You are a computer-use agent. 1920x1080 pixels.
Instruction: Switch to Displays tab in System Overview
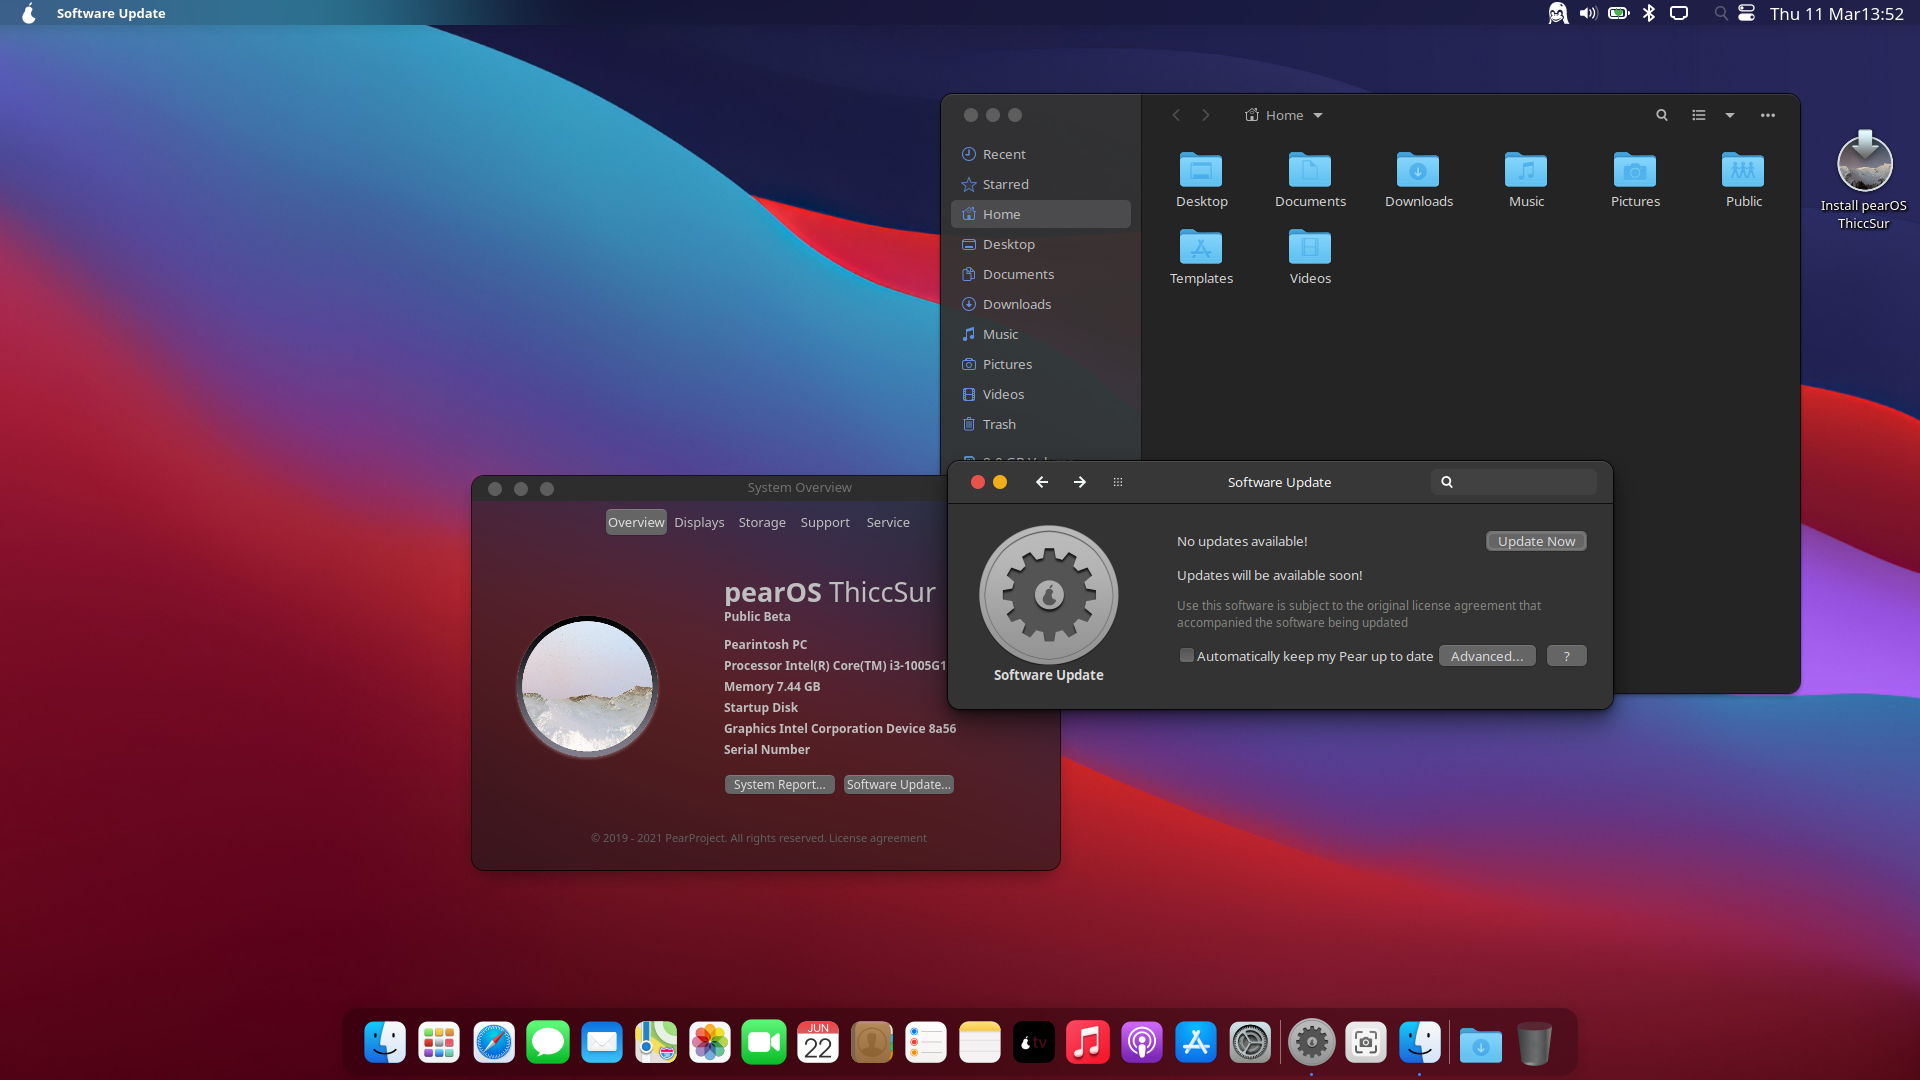(699, 522)
